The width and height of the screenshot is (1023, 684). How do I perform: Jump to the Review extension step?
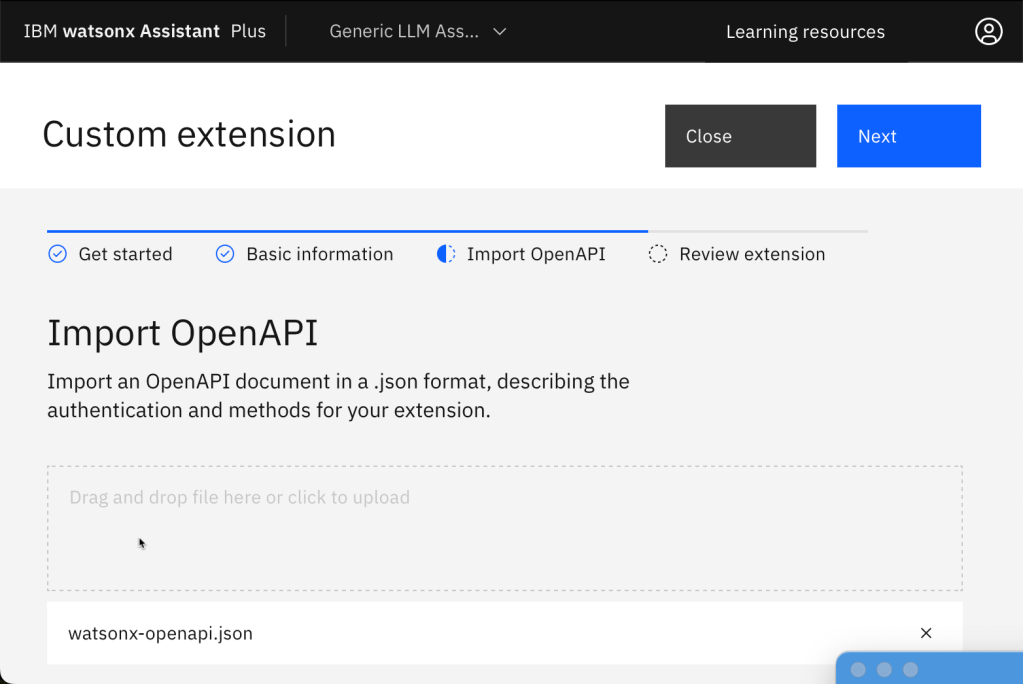tap(752, 254)
